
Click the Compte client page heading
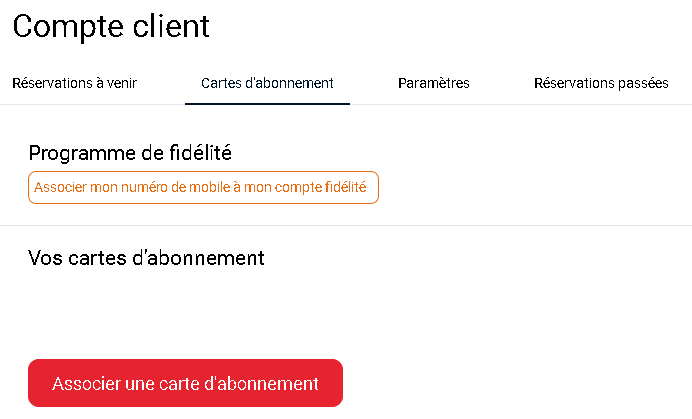(x=111, y=27)
